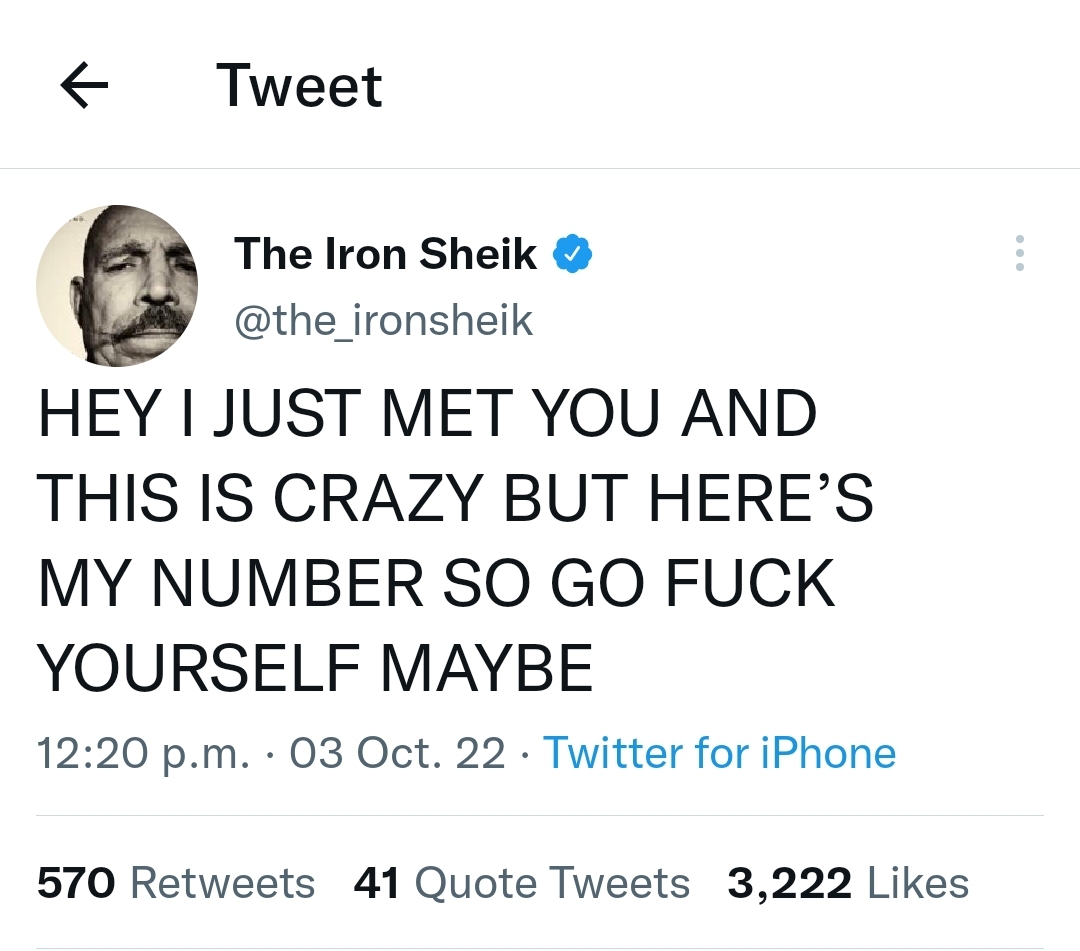The width and height of the screenshot is (1080, 951).
Task: Go back using the left arrow
Action: click(84, 87)
